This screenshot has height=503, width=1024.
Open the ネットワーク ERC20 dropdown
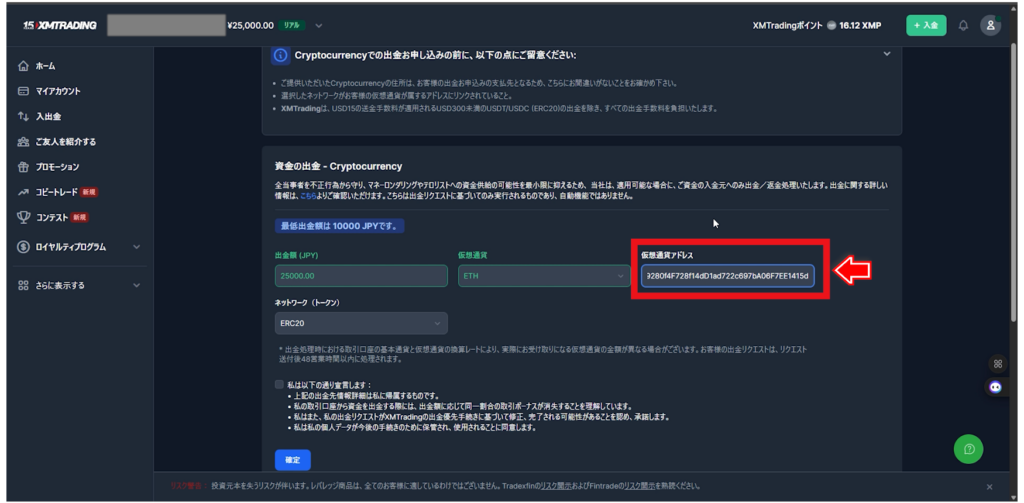(x=361, y=323)
